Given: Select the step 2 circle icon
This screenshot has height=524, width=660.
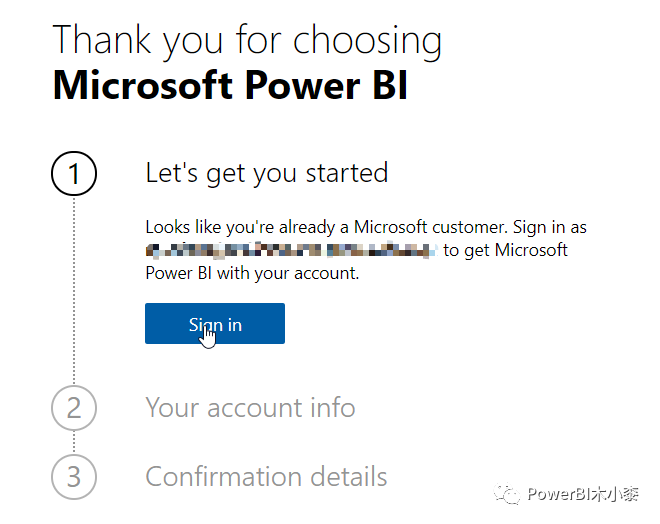Looking at the screenshot, I should 74,407.
